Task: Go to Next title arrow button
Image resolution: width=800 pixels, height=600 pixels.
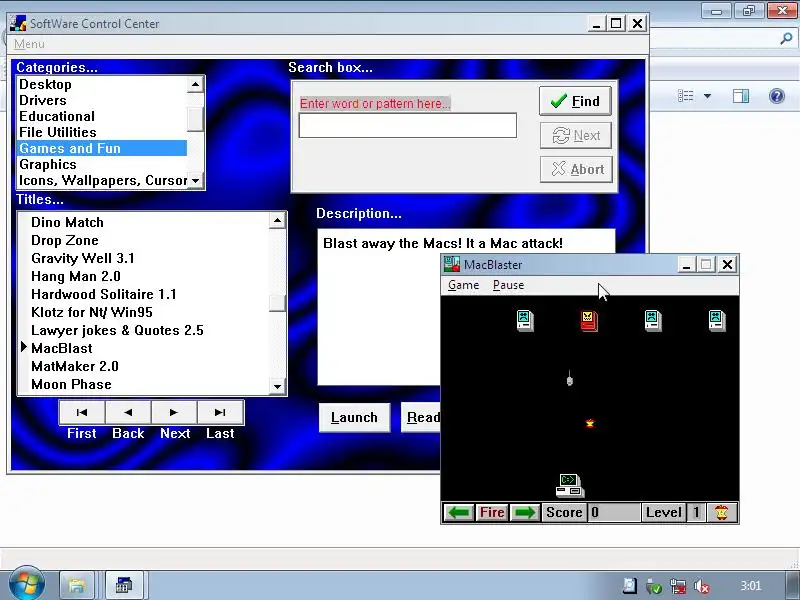Action: coord(174,412)
